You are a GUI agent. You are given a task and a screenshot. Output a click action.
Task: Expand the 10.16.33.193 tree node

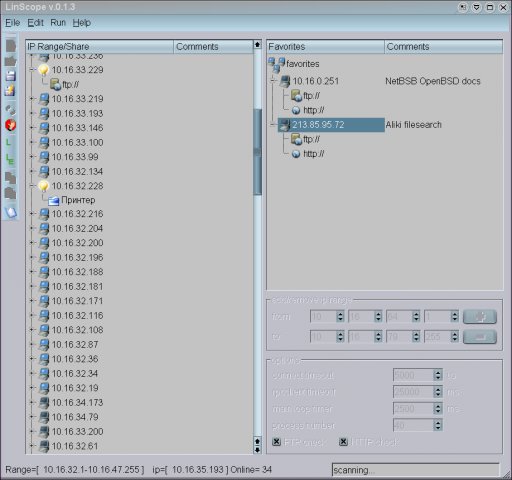coord(32,113)
